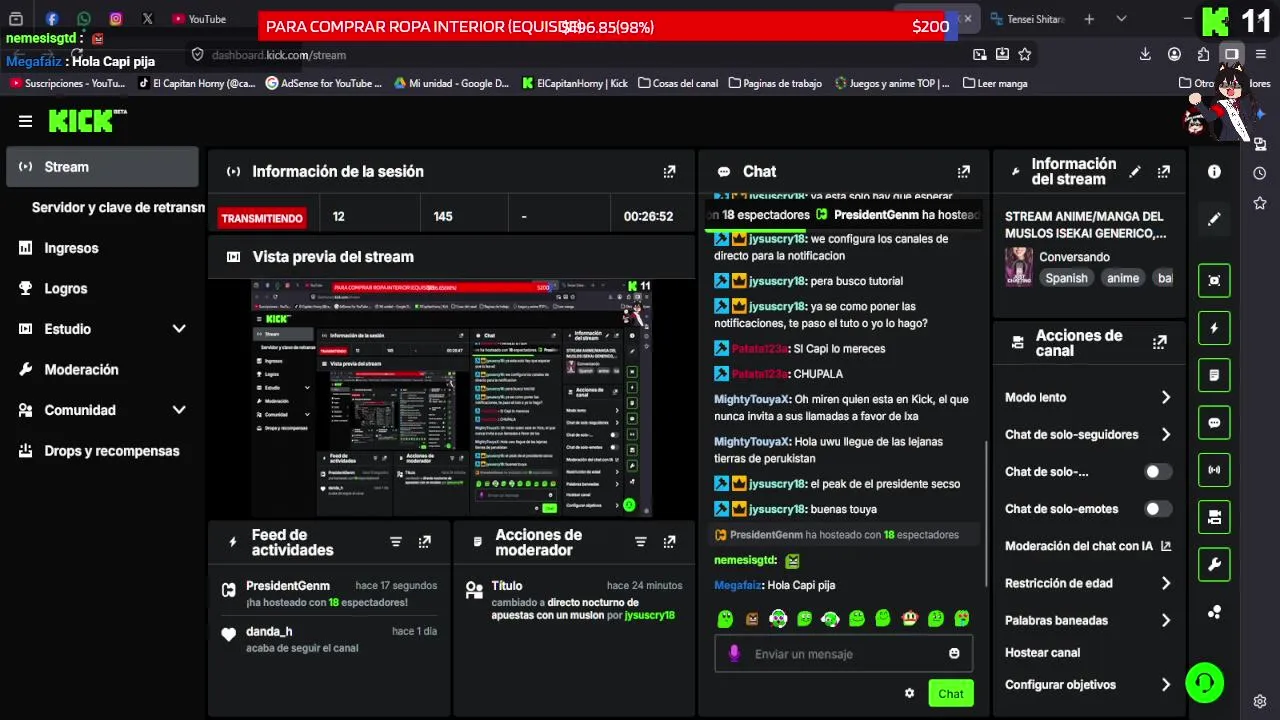Click the info icon in right toolbar
Image resolution: width=1280 pixels, height=720 pixels.
[x=1214, y=172]
